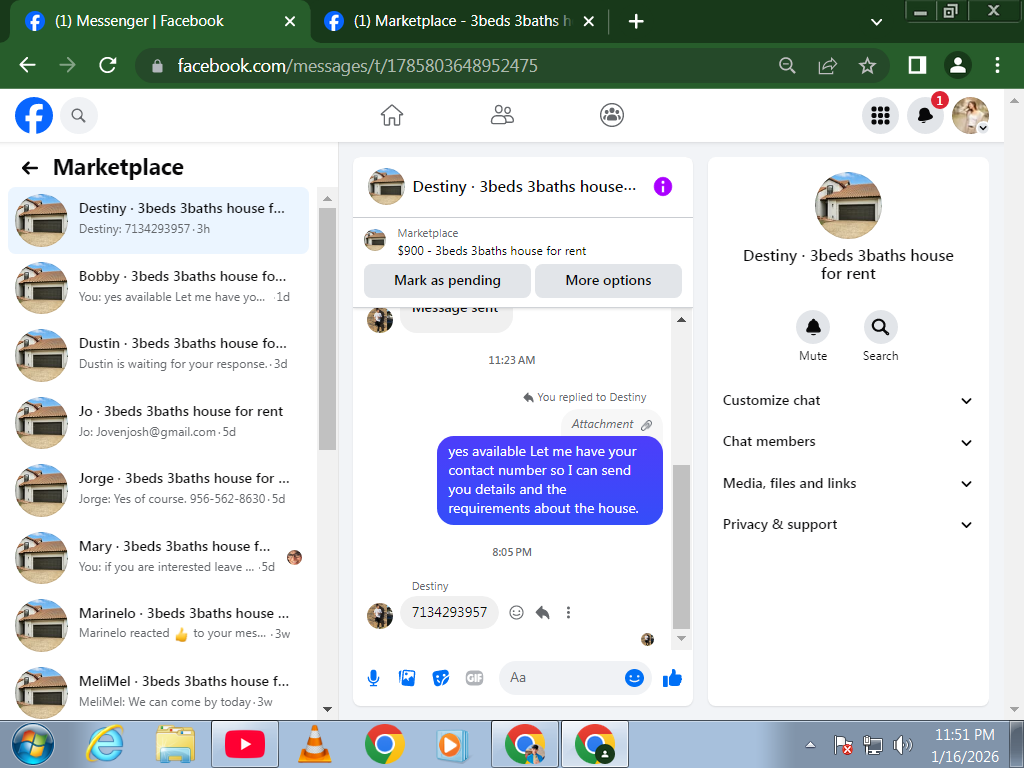Close the Messenger | Facebook tab
The image size is (1024, 768).
tap(290, 22)
